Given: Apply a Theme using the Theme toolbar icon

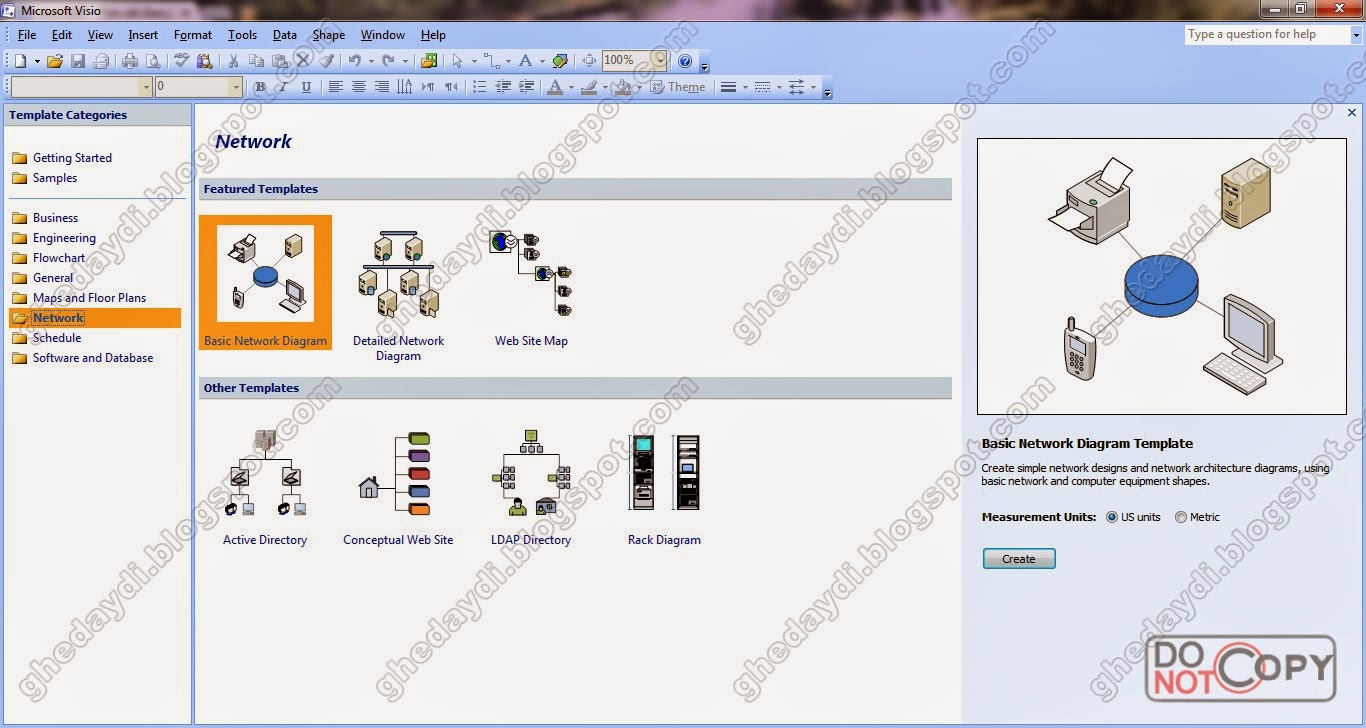Looking at the screenshot, I should [678, 87].
